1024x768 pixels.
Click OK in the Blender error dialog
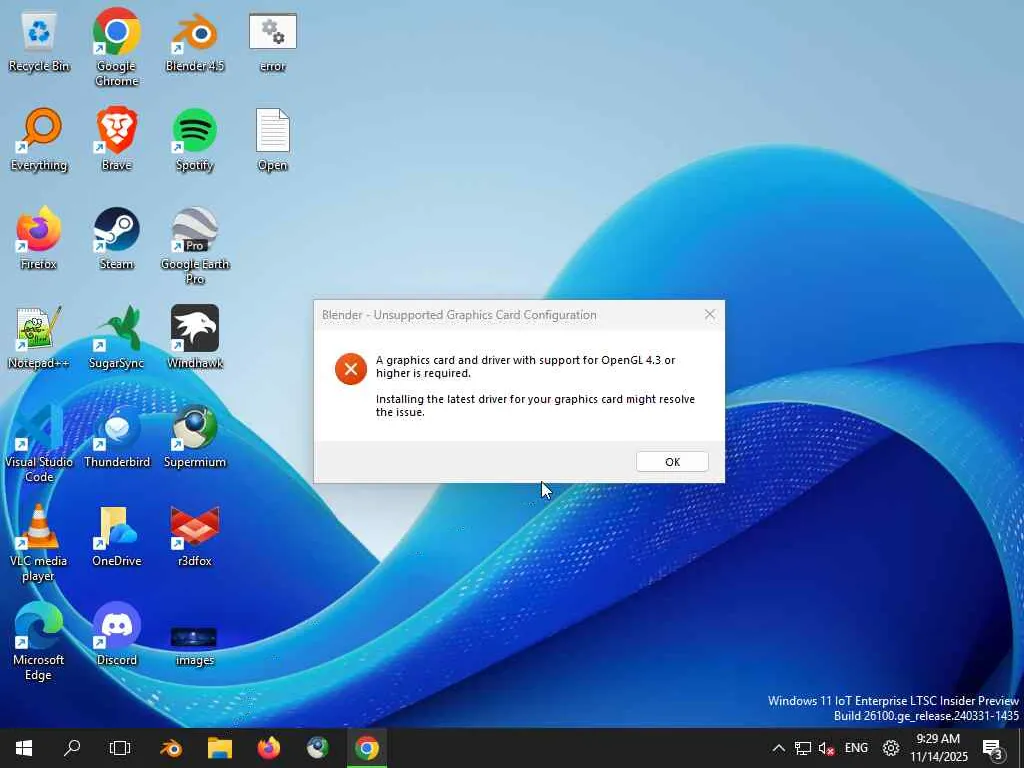[x=672, y=462]
